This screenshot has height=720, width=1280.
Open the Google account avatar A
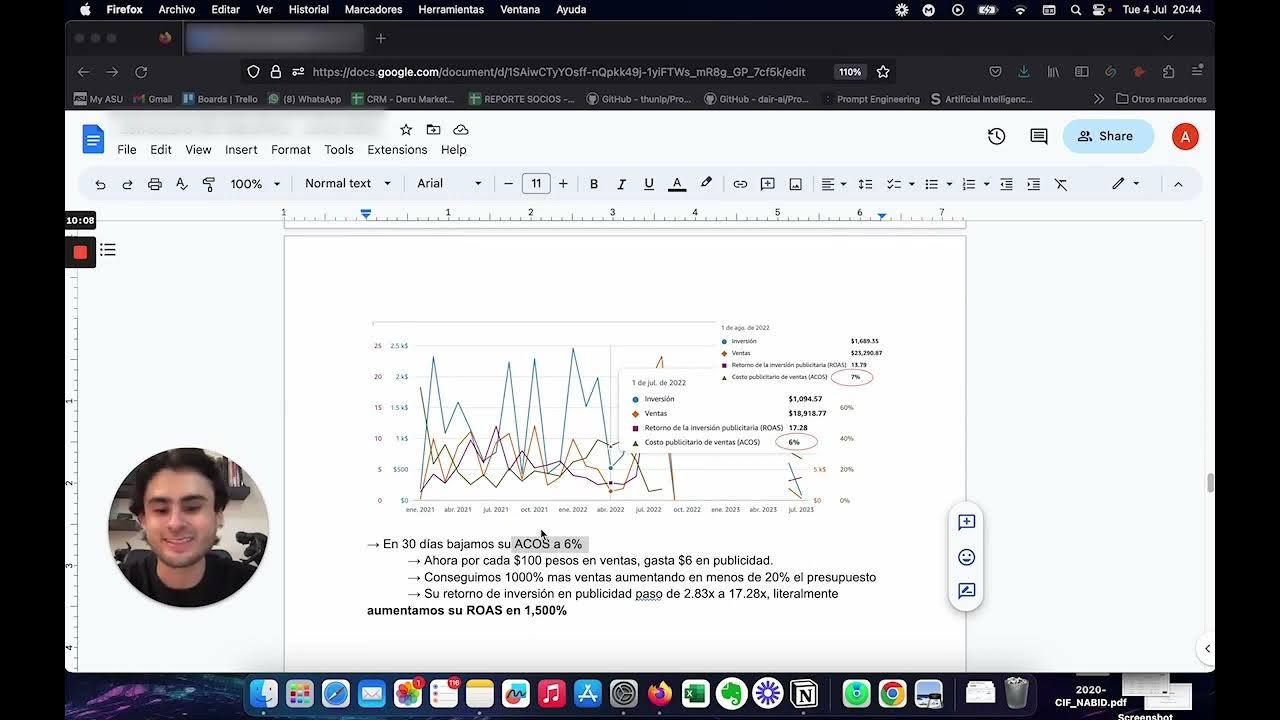1185,137
